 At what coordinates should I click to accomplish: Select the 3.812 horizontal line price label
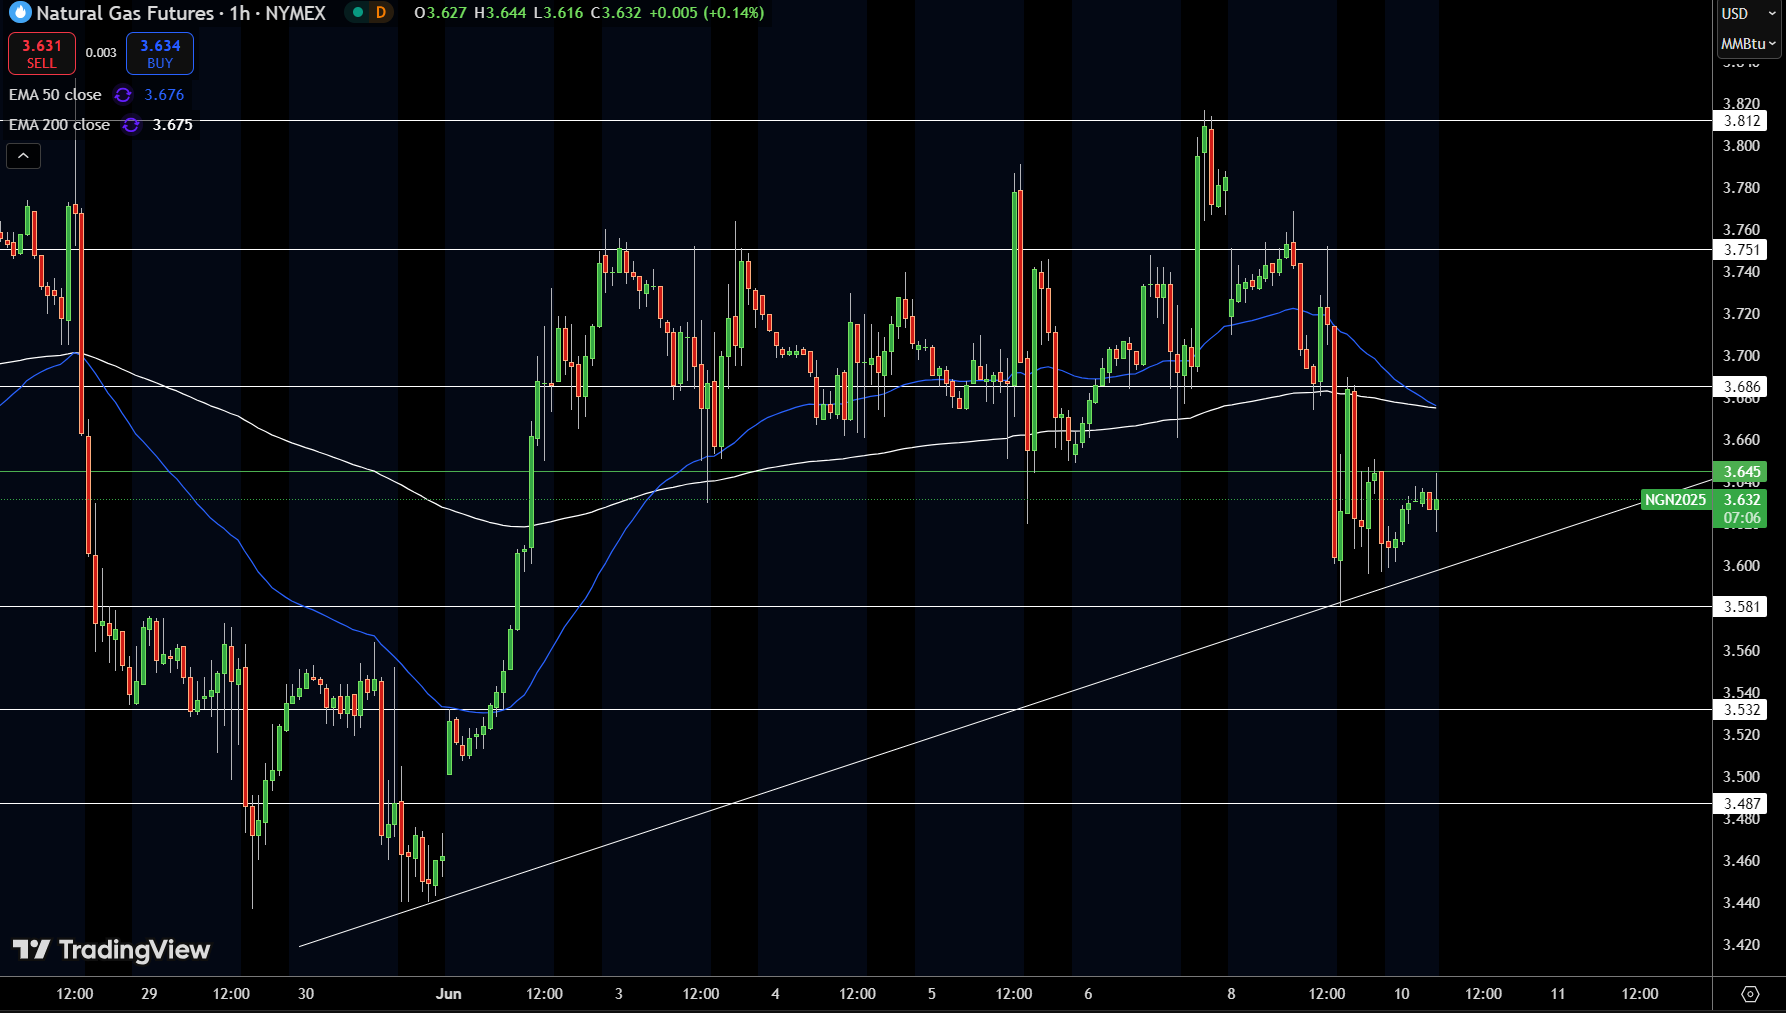[1741, 121]
